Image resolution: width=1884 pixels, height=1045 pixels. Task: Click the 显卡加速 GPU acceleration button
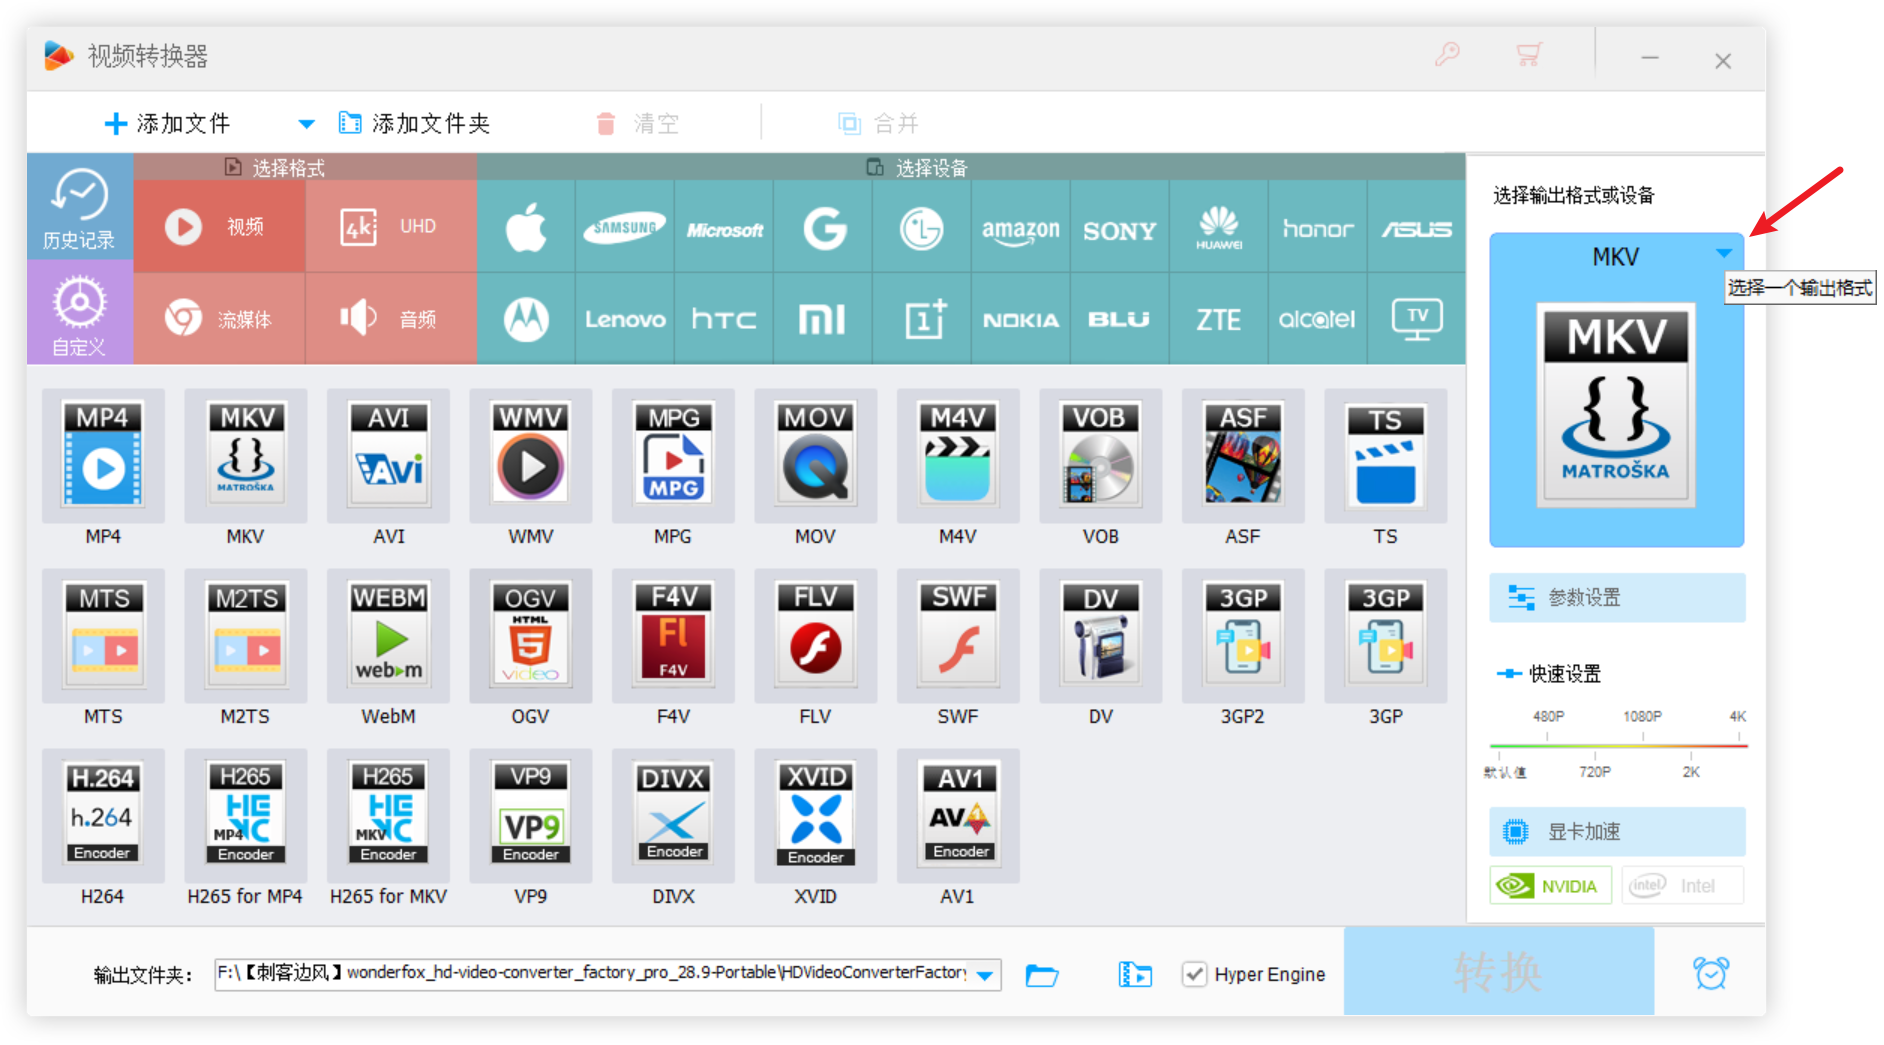tap(1617, 831)
